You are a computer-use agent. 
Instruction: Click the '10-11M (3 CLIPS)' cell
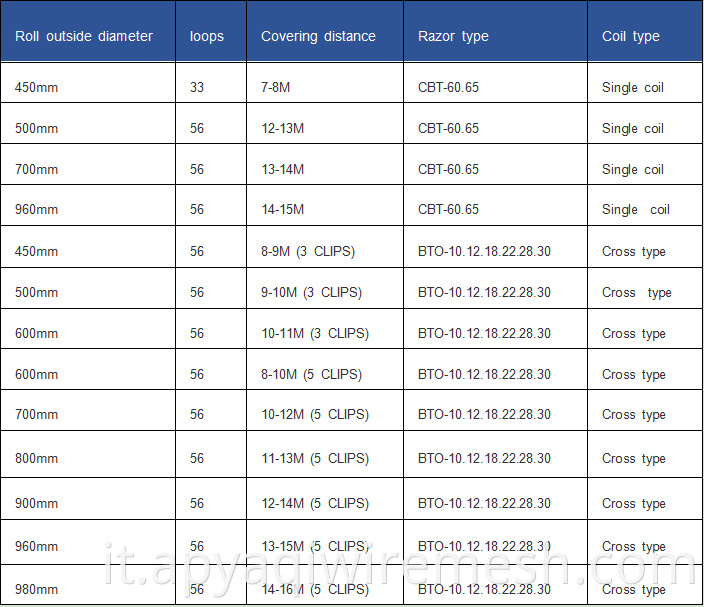coord(325,329)
